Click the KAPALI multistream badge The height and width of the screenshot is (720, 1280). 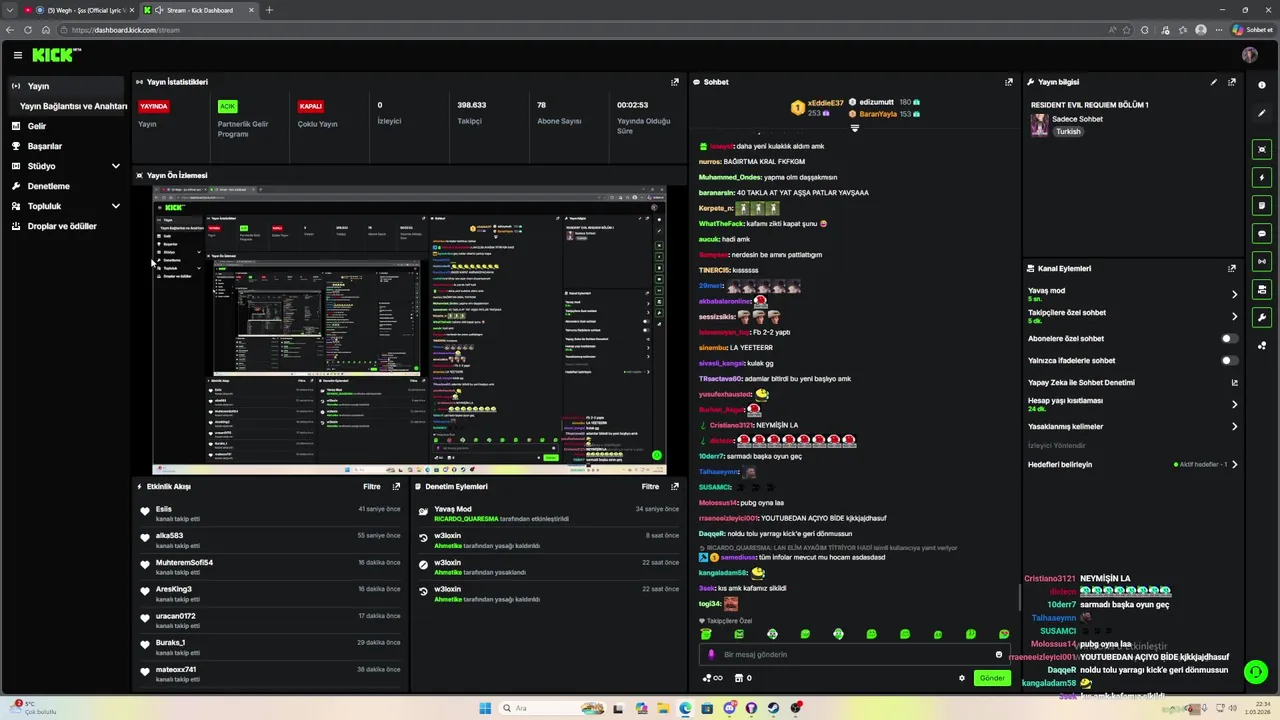pyautogui.click(x=311, y=106)
